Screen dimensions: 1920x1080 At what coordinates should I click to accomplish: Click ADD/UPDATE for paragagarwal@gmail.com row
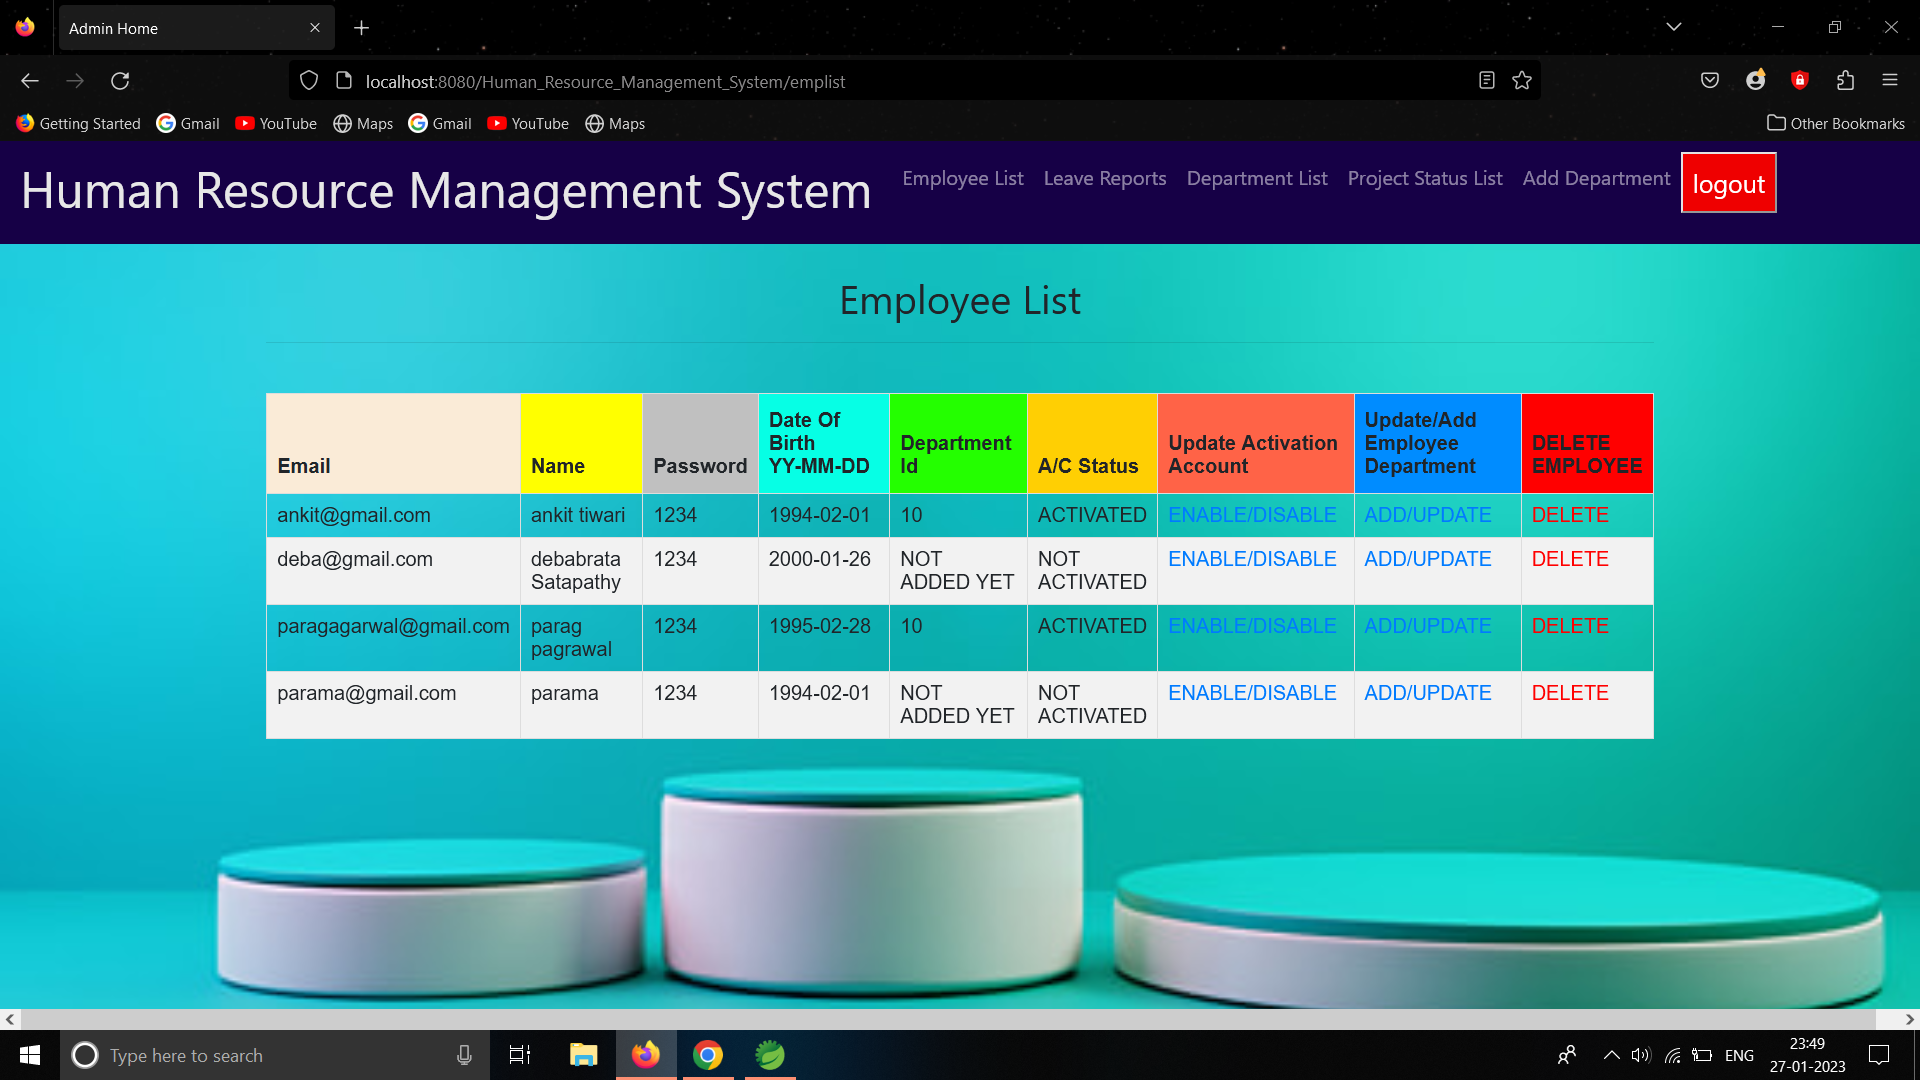point(1427,626)
